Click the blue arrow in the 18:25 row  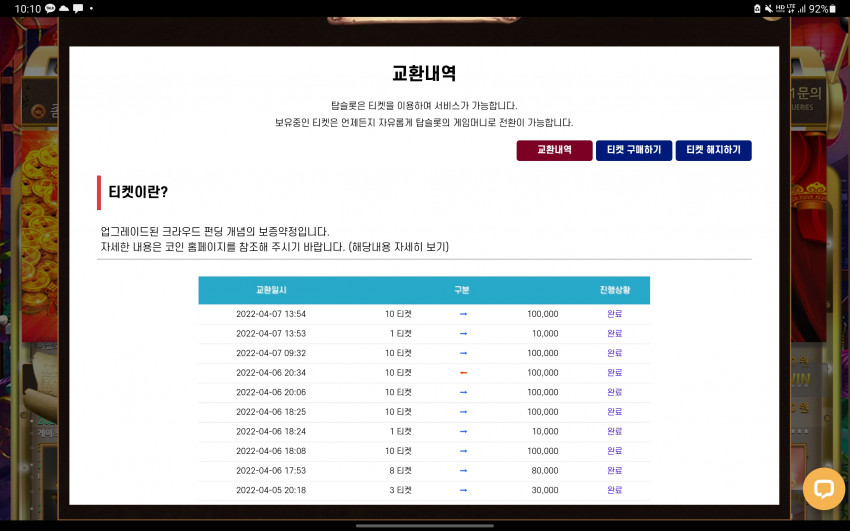tap(463, 412)
